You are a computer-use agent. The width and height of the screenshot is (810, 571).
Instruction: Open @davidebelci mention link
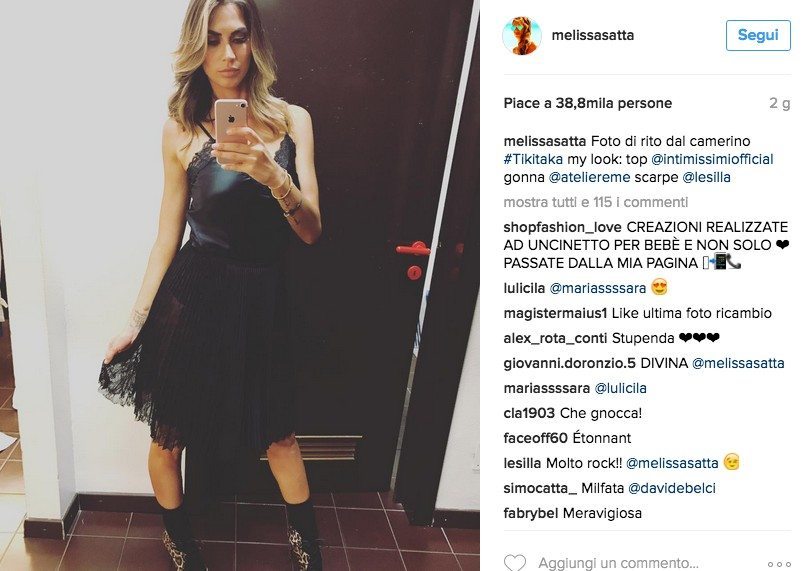coord(672,488)
